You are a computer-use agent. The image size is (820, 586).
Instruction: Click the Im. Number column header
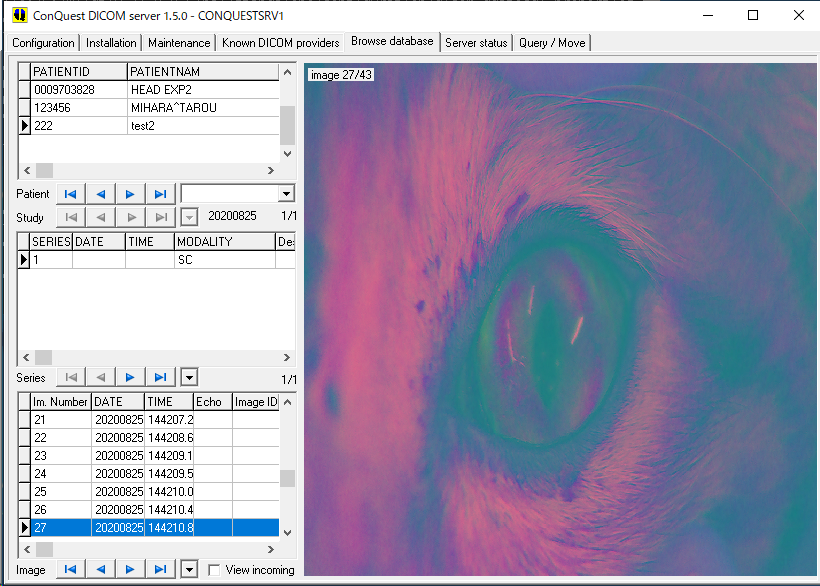tap(61, 401)
